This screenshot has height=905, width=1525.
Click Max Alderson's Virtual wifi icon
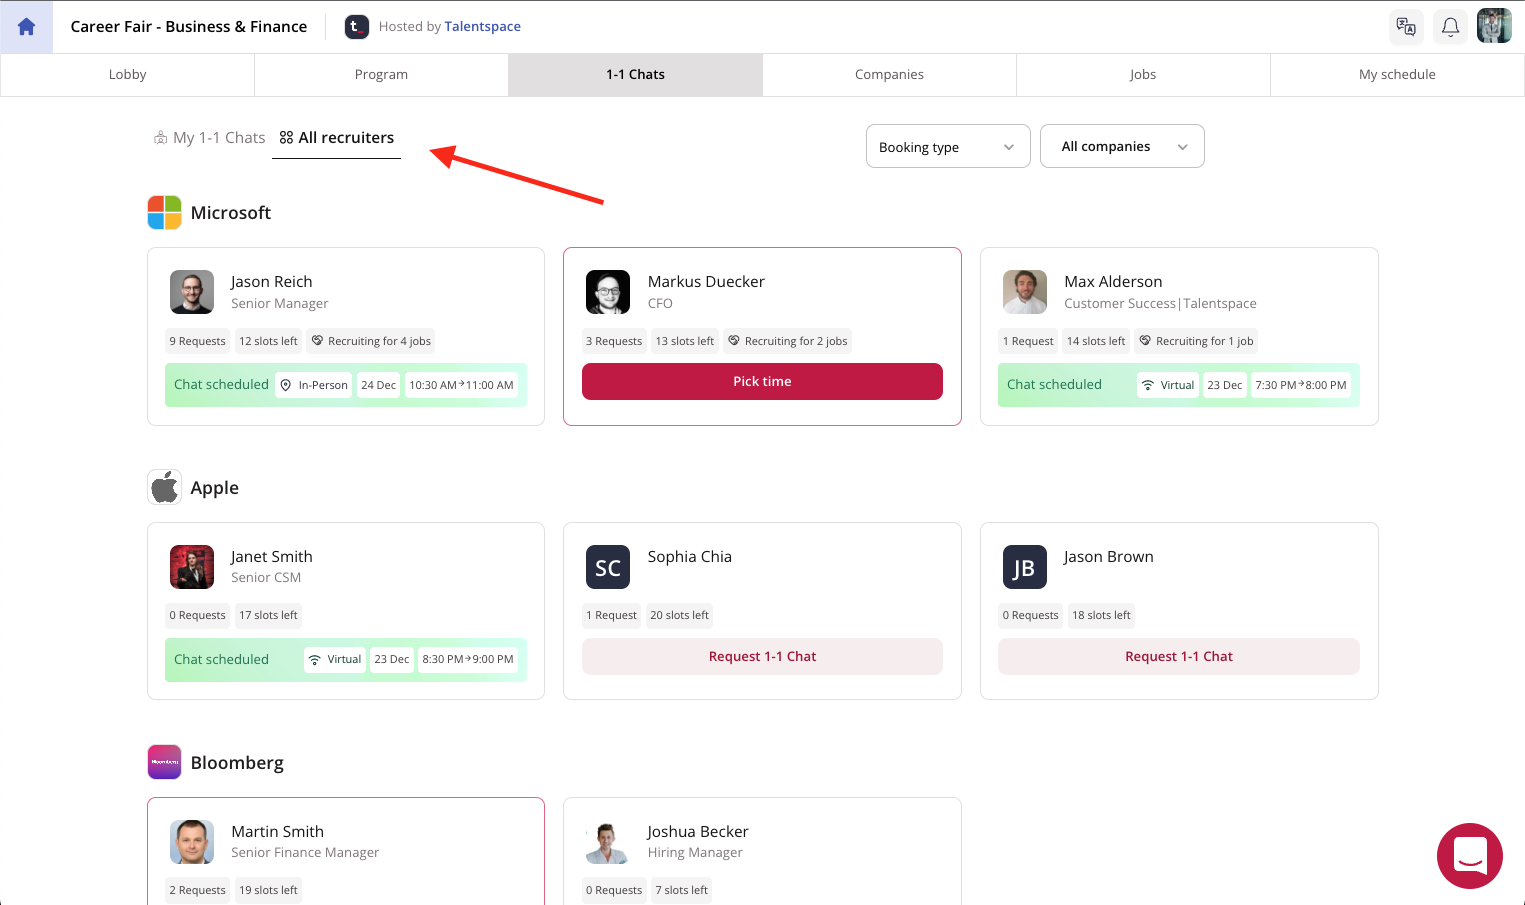(x=1148, y=385)
